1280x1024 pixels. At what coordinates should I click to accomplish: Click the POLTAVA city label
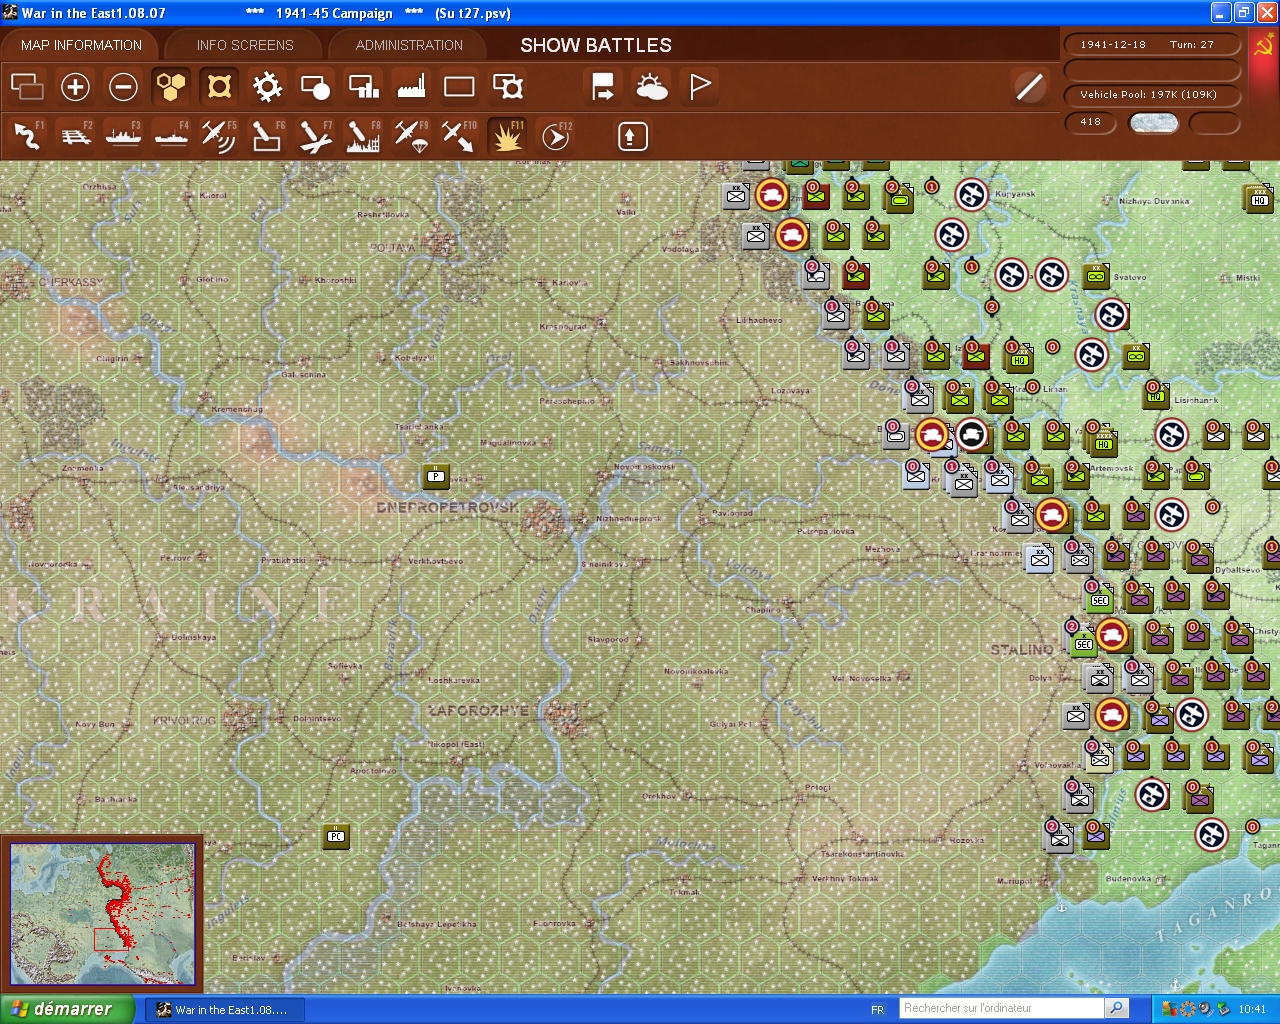(392, 247)
